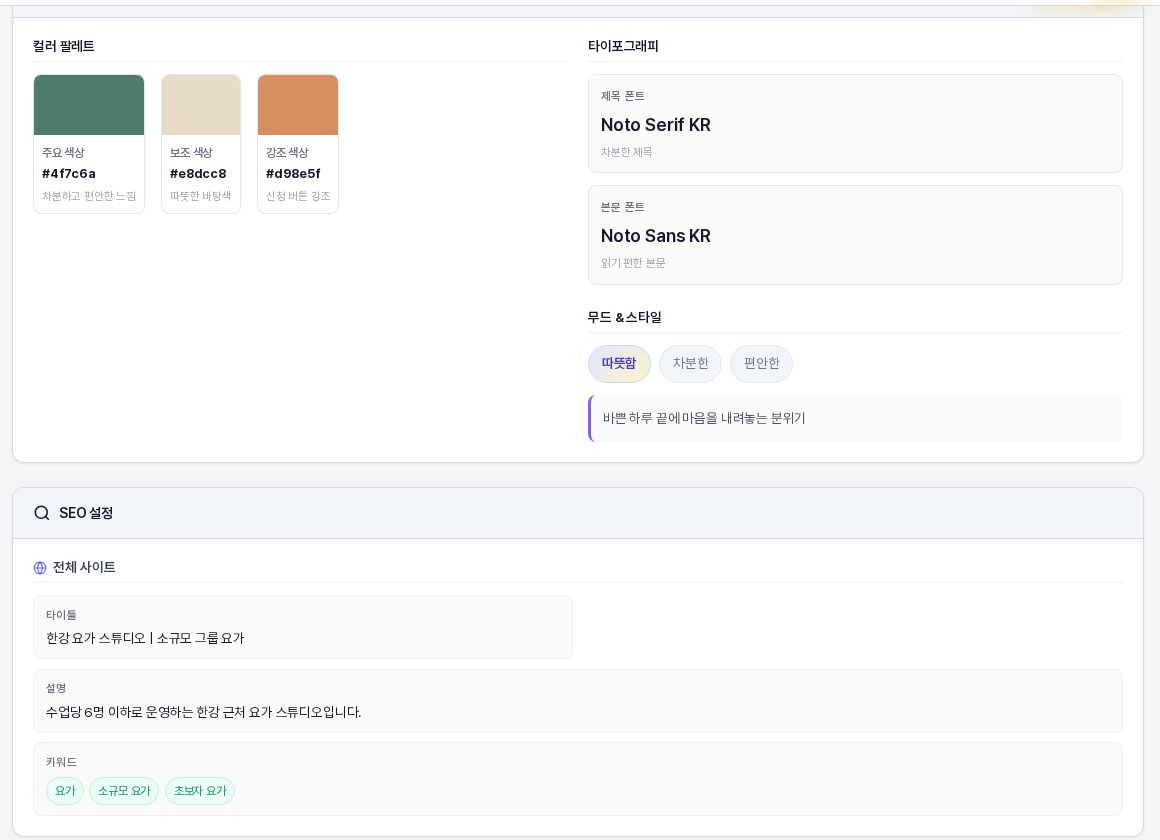The image size is (1160, 840).
Task: Click the 키워드 label
Action: pyautogui.click(x=61, y=762)
